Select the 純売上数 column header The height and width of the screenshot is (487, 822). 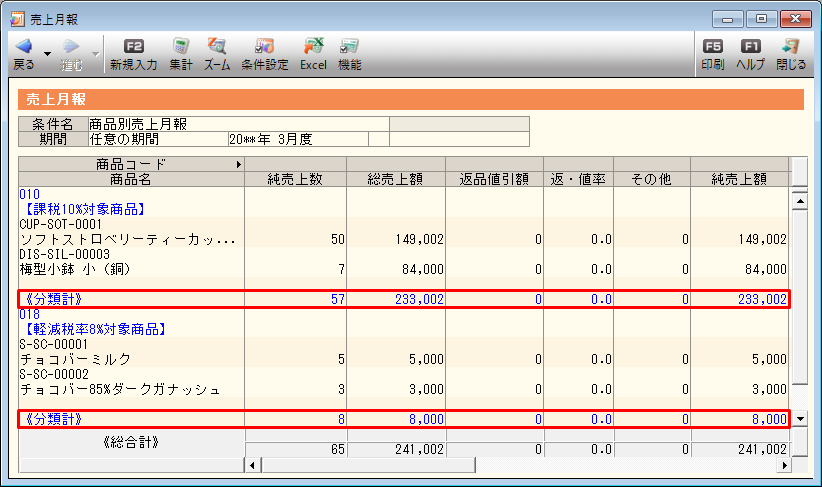(x=294, y=179)
